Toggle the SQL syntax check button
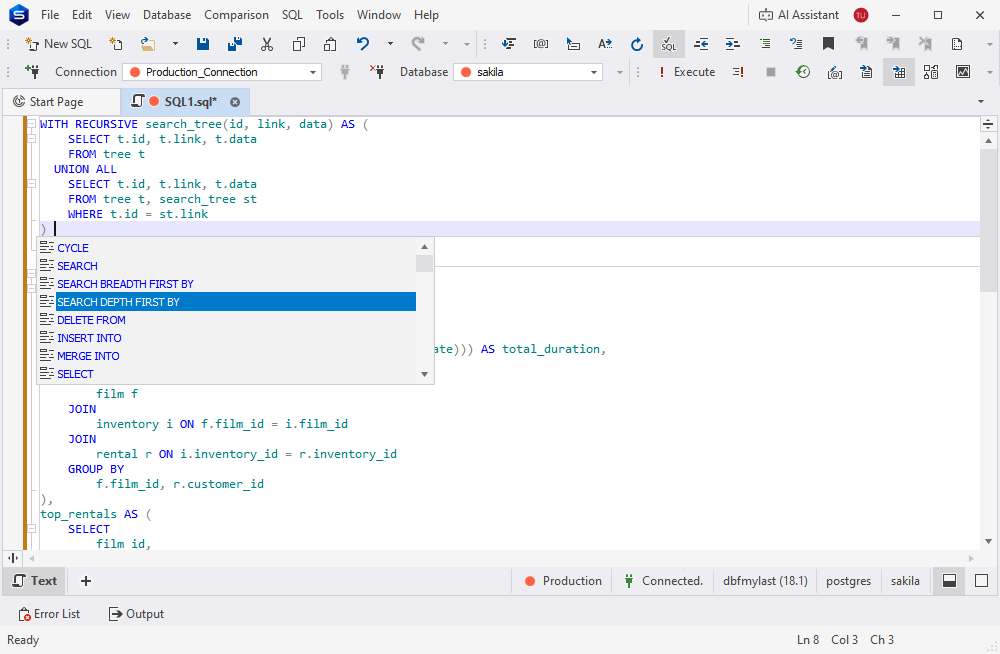Viewport: 1000px width, 654px height. [668, 44]
